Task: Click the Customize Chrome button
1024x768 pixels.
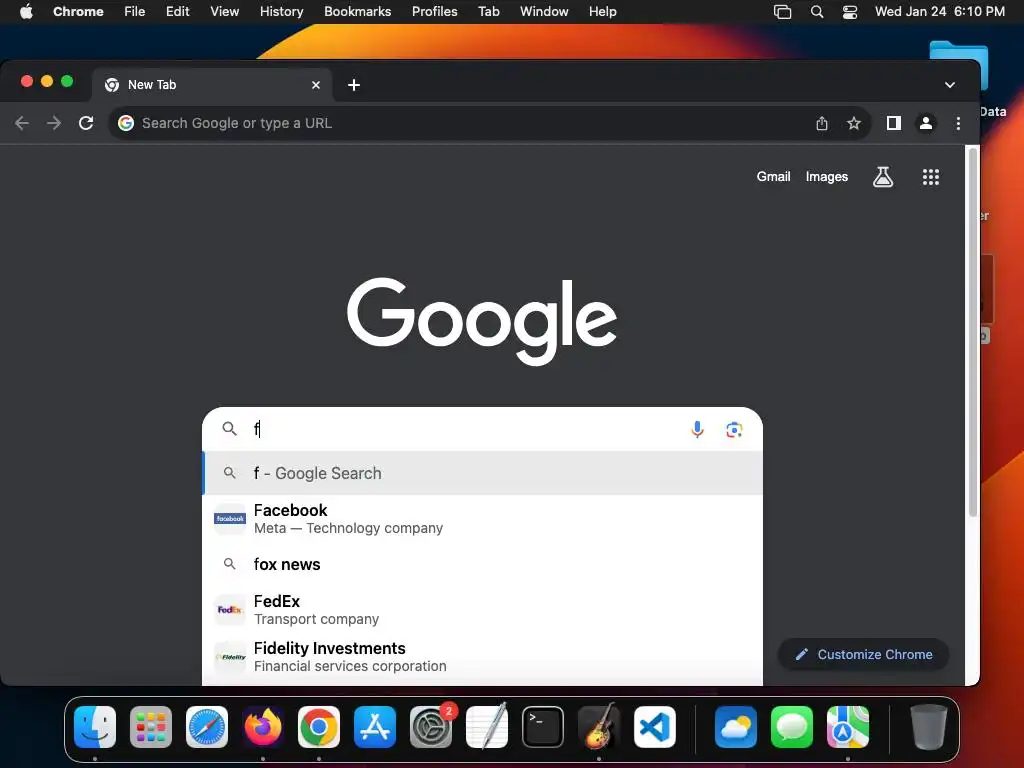Action: coord(863,654)
